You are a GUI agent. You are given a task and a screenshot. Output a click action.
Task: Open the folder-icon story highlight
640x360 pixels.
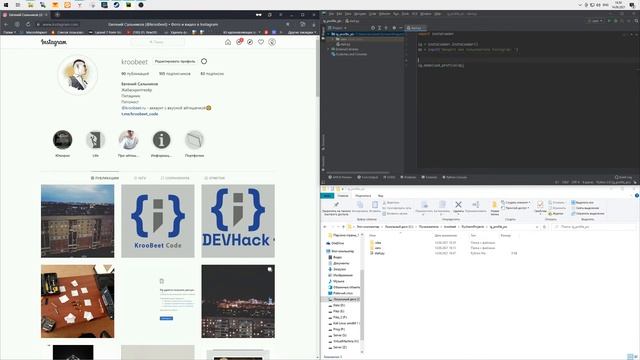tap(194, 140)
